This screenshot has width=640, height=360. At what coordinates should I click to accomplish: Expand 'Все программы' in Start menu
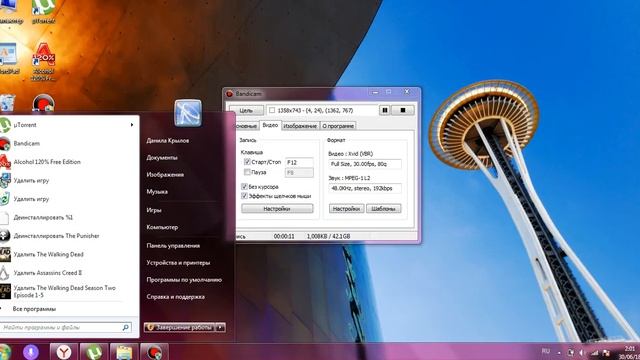[34, 309]
